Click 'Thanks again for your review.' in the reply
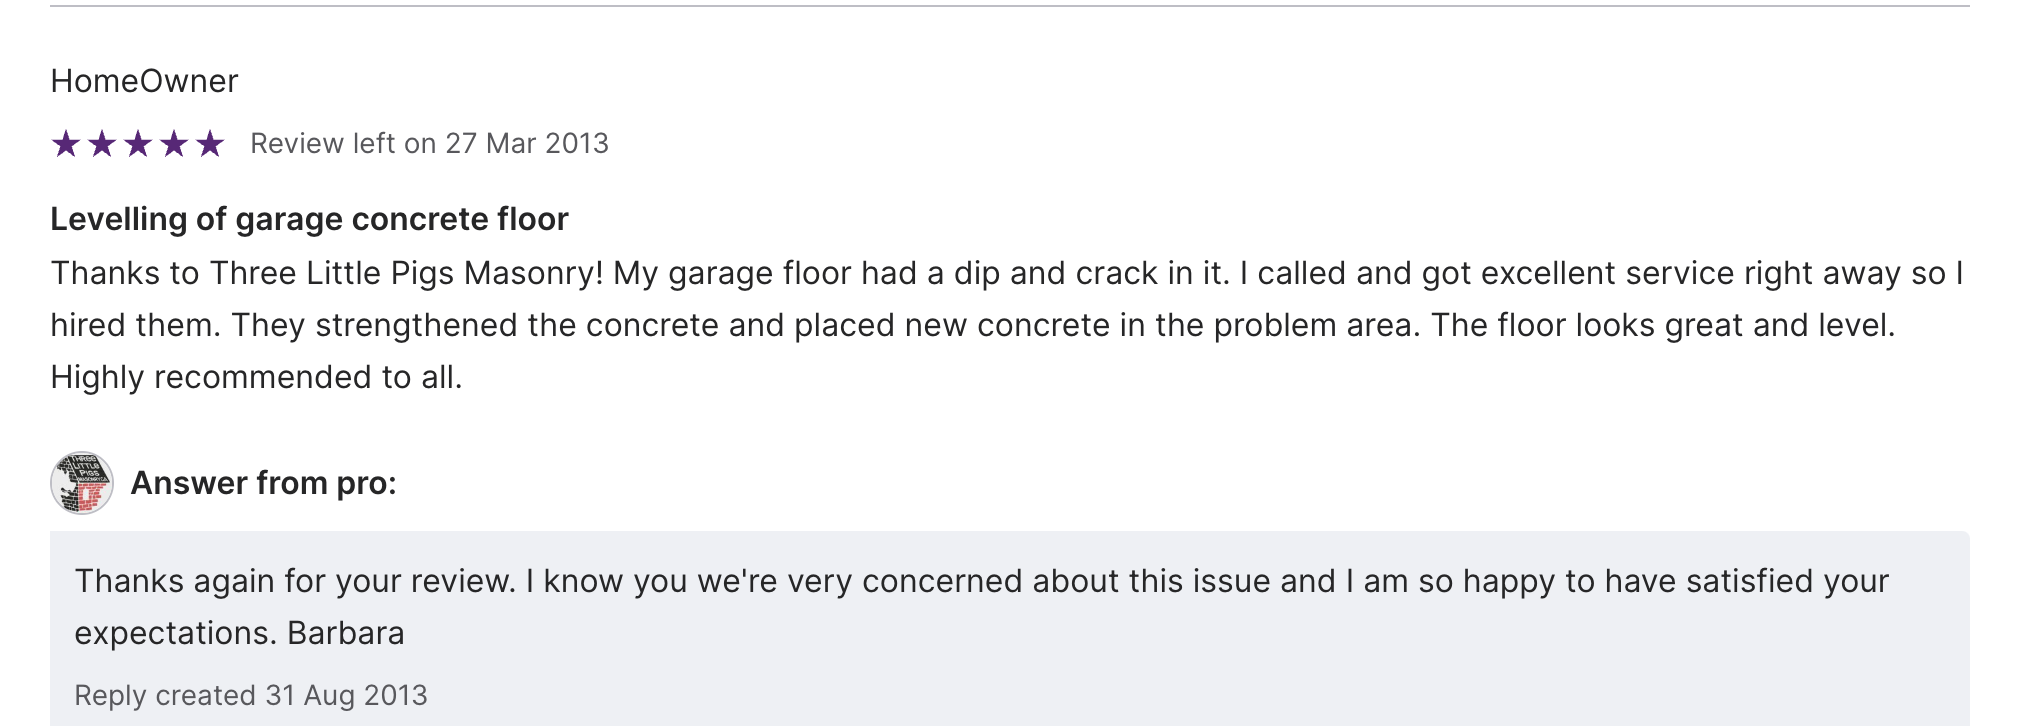2030x726 pixels. pyautogui.click(x=295, y=581)
